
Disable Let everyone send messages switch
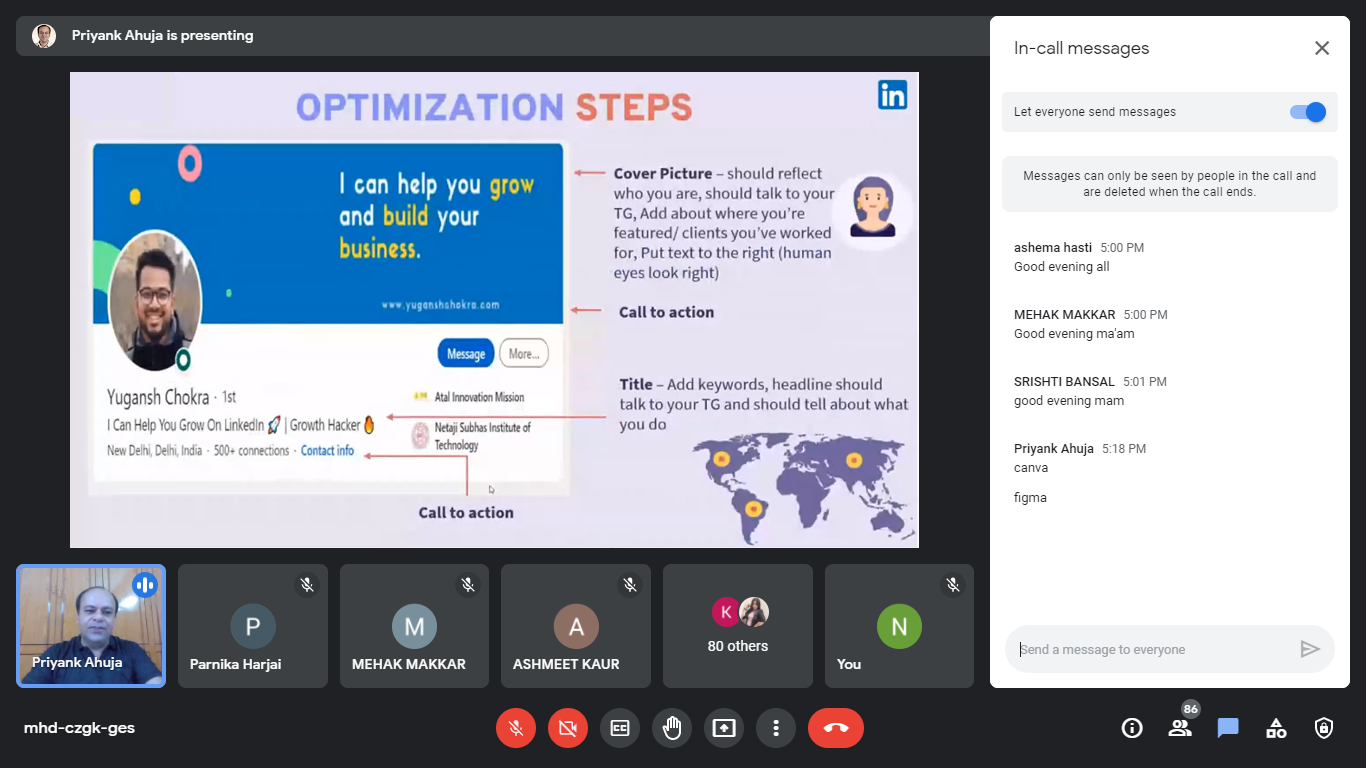(x=1307, y=112)
